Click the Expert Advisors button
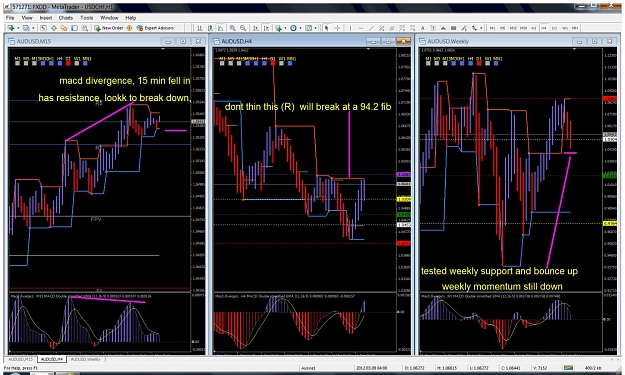Screen dimensions: 625x375 click(155, 28)
